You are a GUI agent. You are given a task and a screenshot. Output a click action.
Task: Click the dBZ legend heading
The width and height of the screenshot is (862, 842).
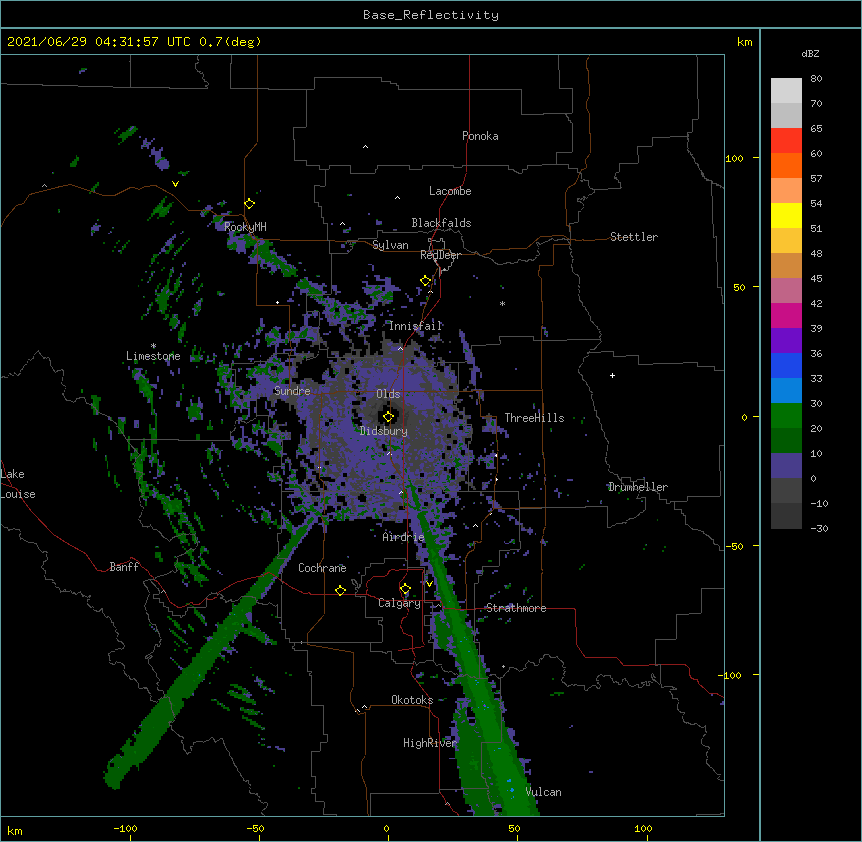pyautogui.click(x=810, y=53)
